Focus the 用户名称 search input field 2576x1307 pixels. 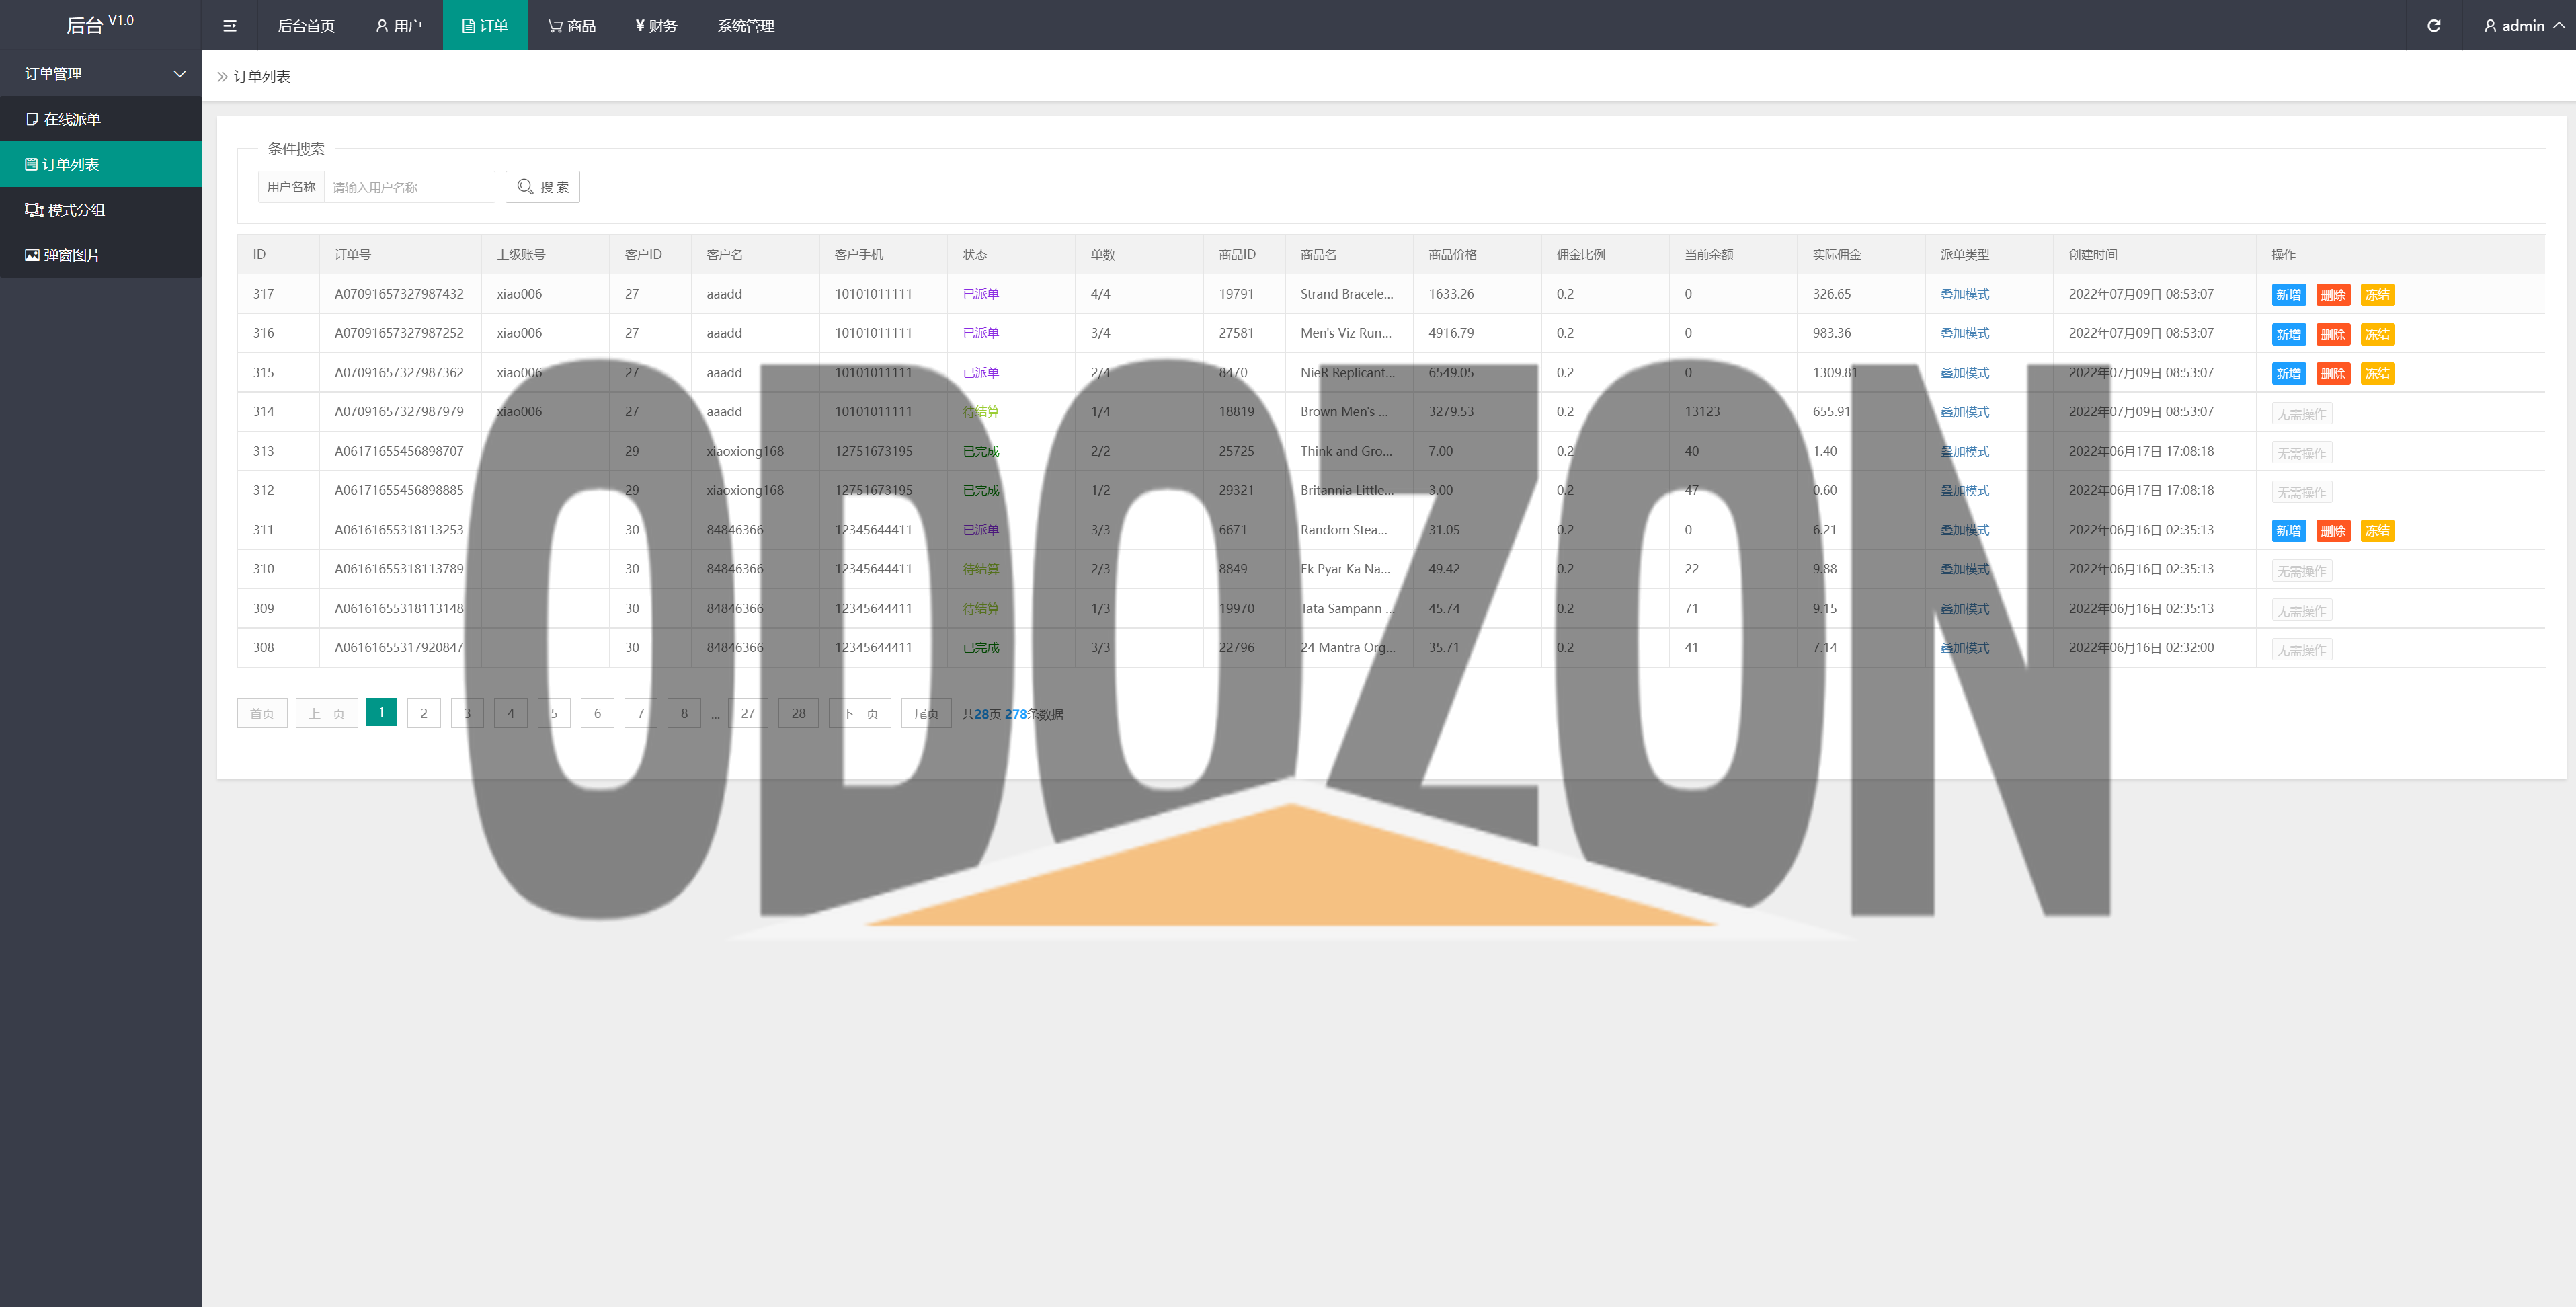coord(409,187)
